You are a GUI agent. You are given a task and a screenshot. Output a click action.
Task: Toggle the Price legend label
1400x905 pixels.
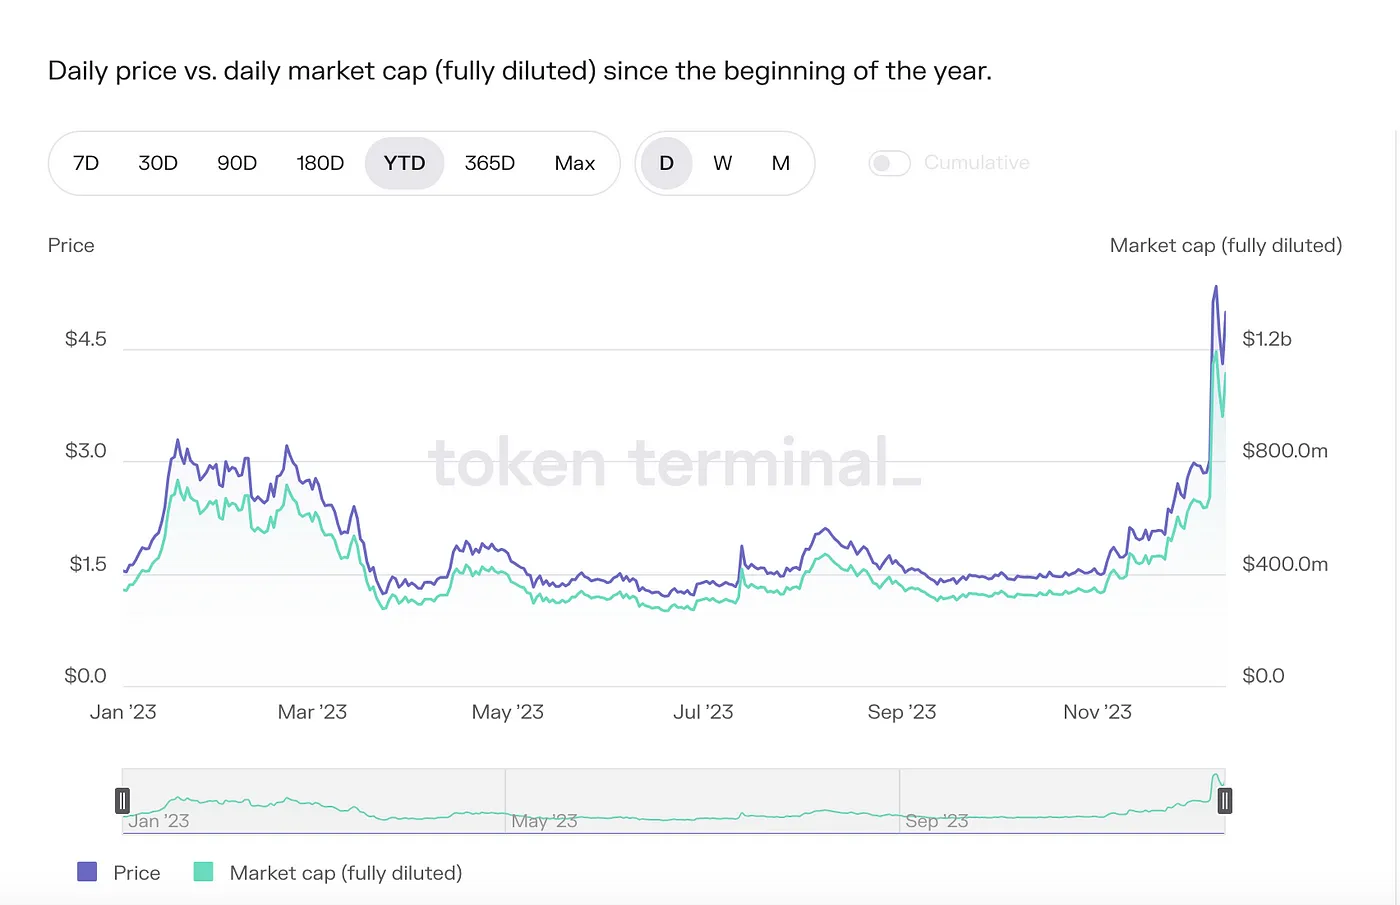(x=137, y=873)
